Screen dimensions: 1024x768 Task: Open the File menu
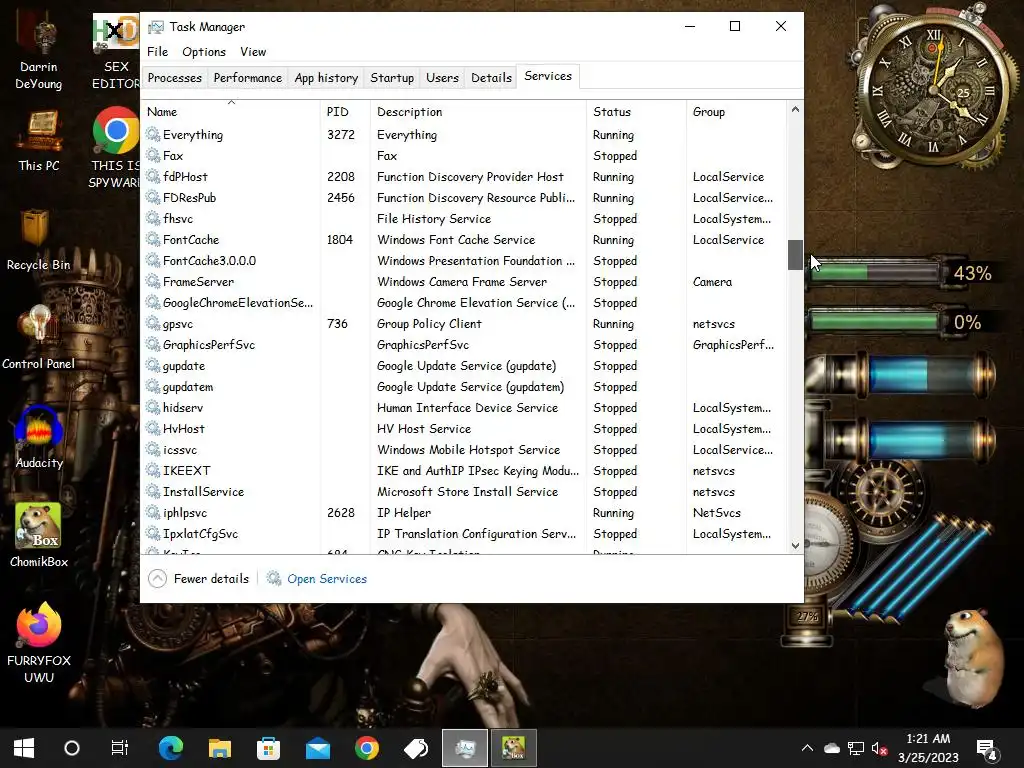[157, 52]
